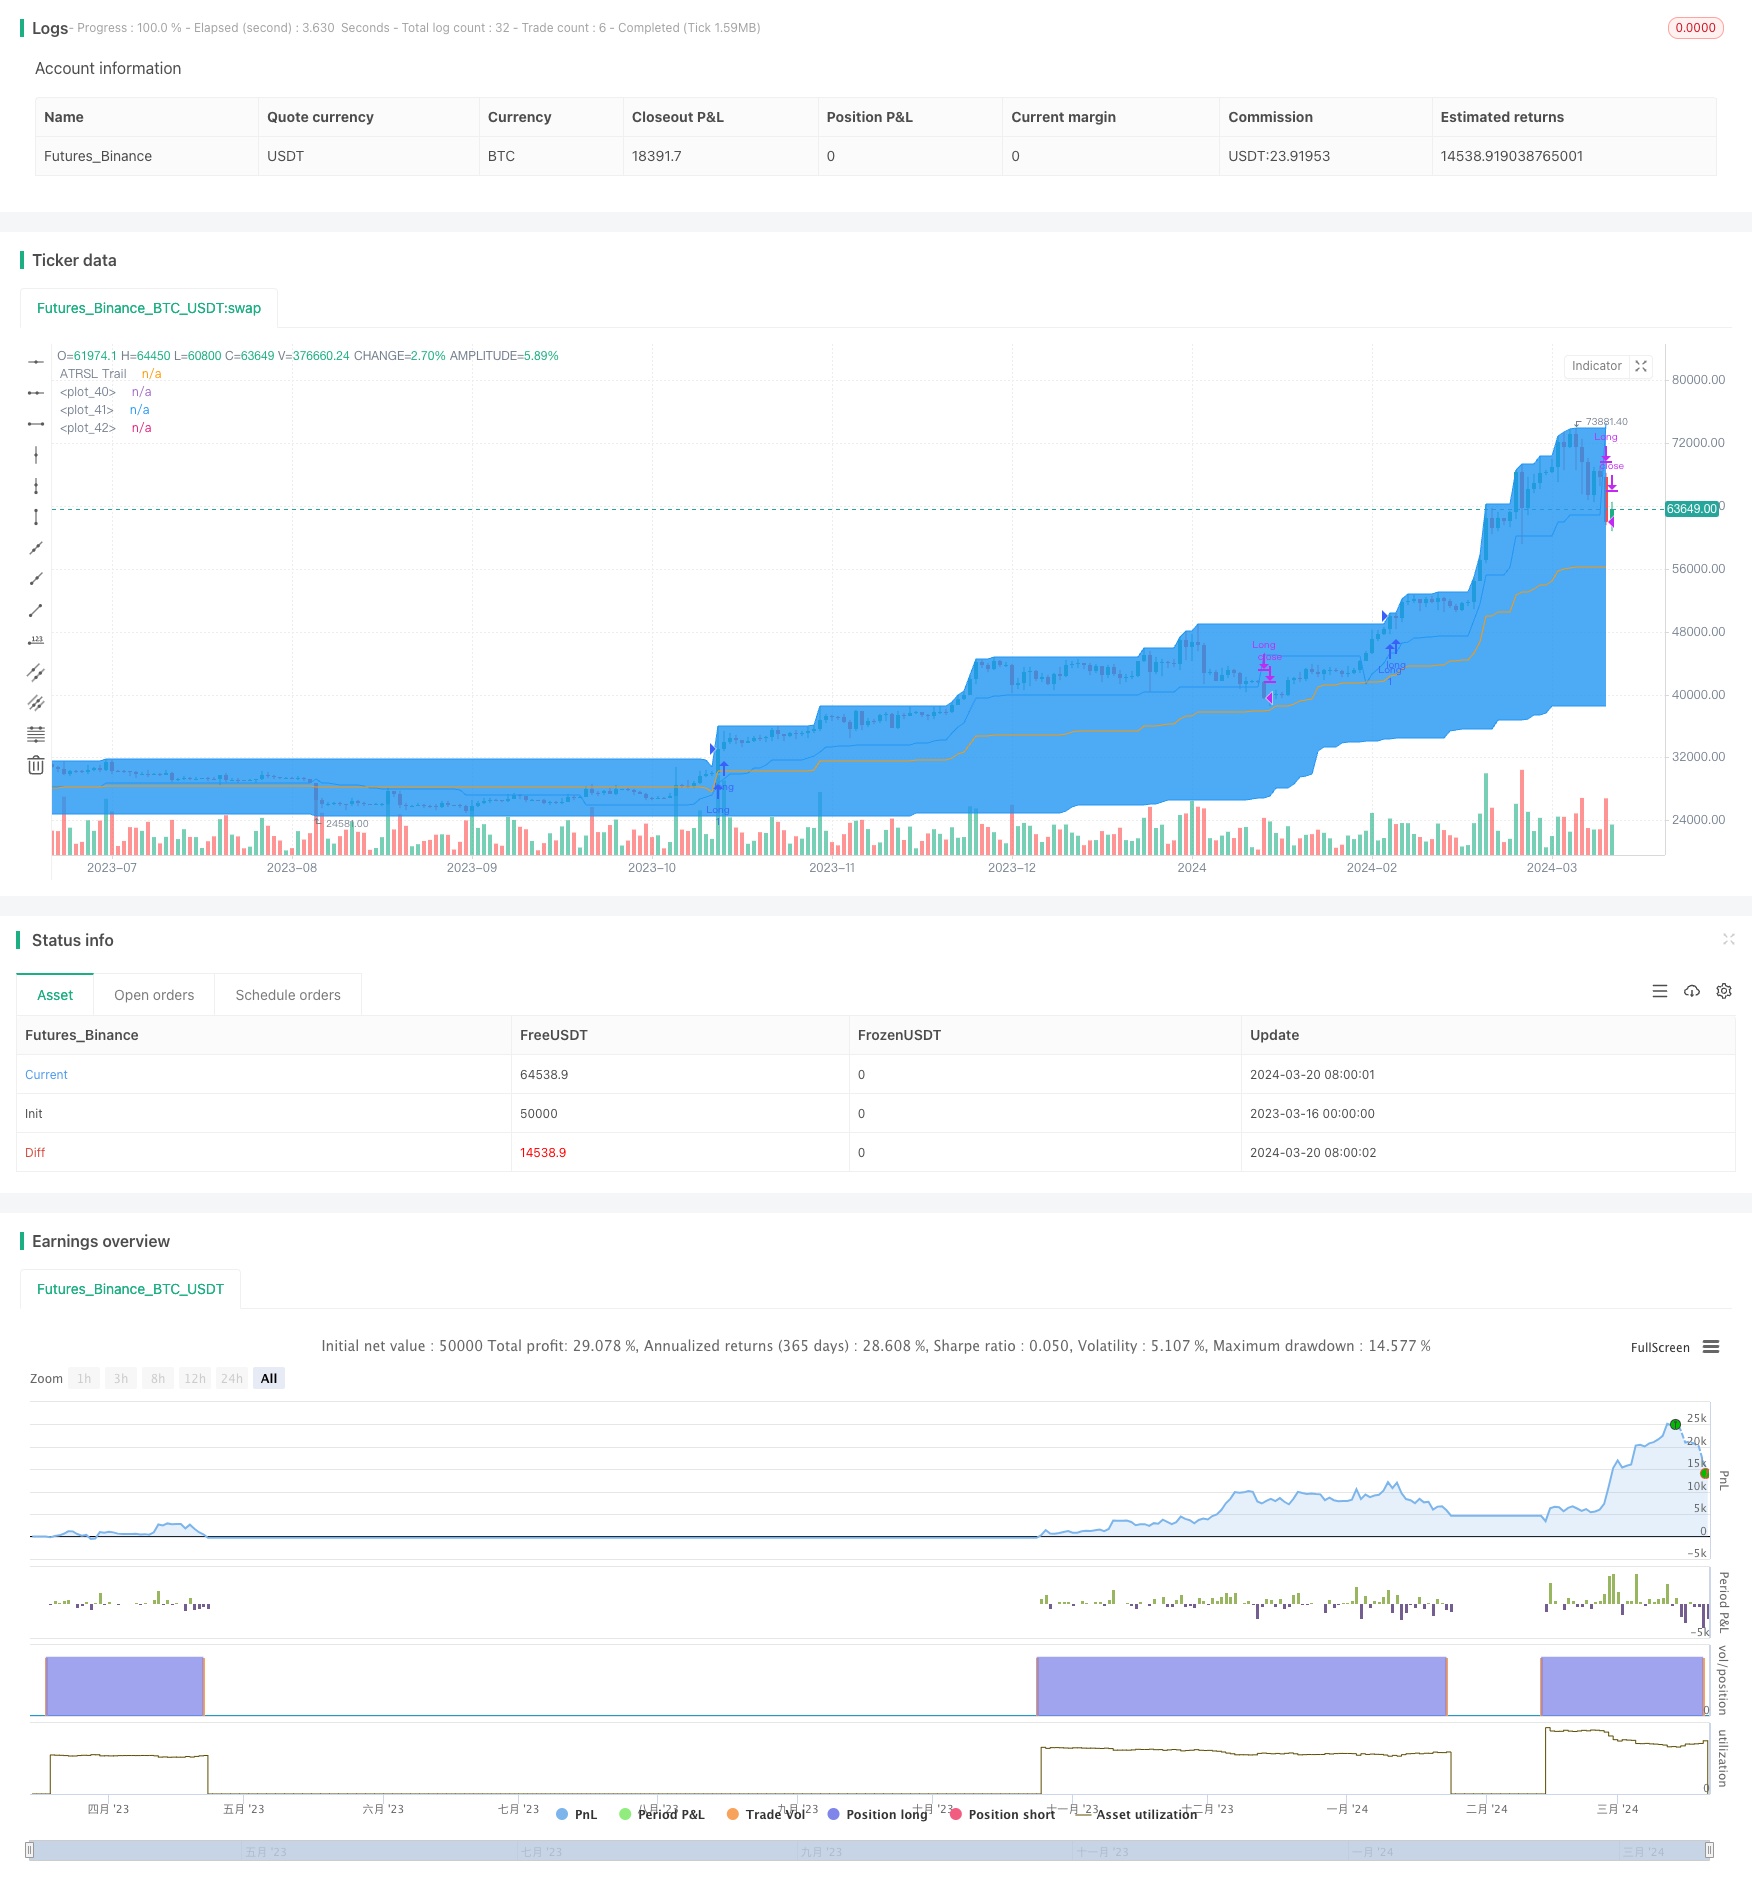Grab the navigator left range handle

tap(30, 1850)
